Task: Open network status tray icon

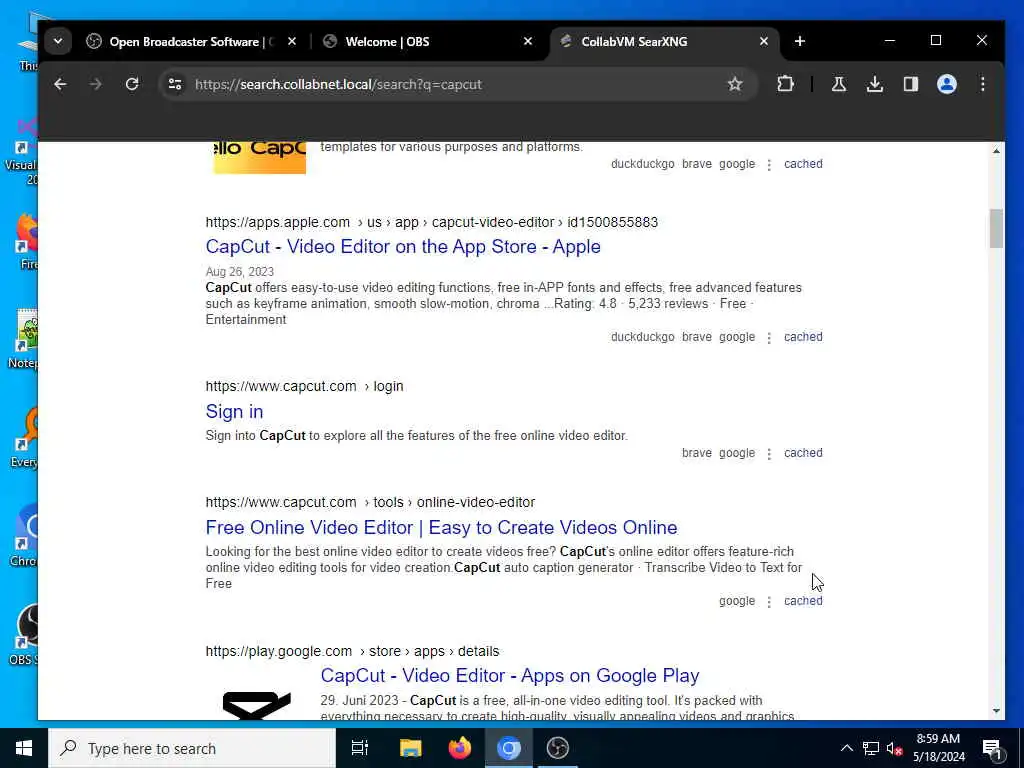Action: [x=871, y=748]
